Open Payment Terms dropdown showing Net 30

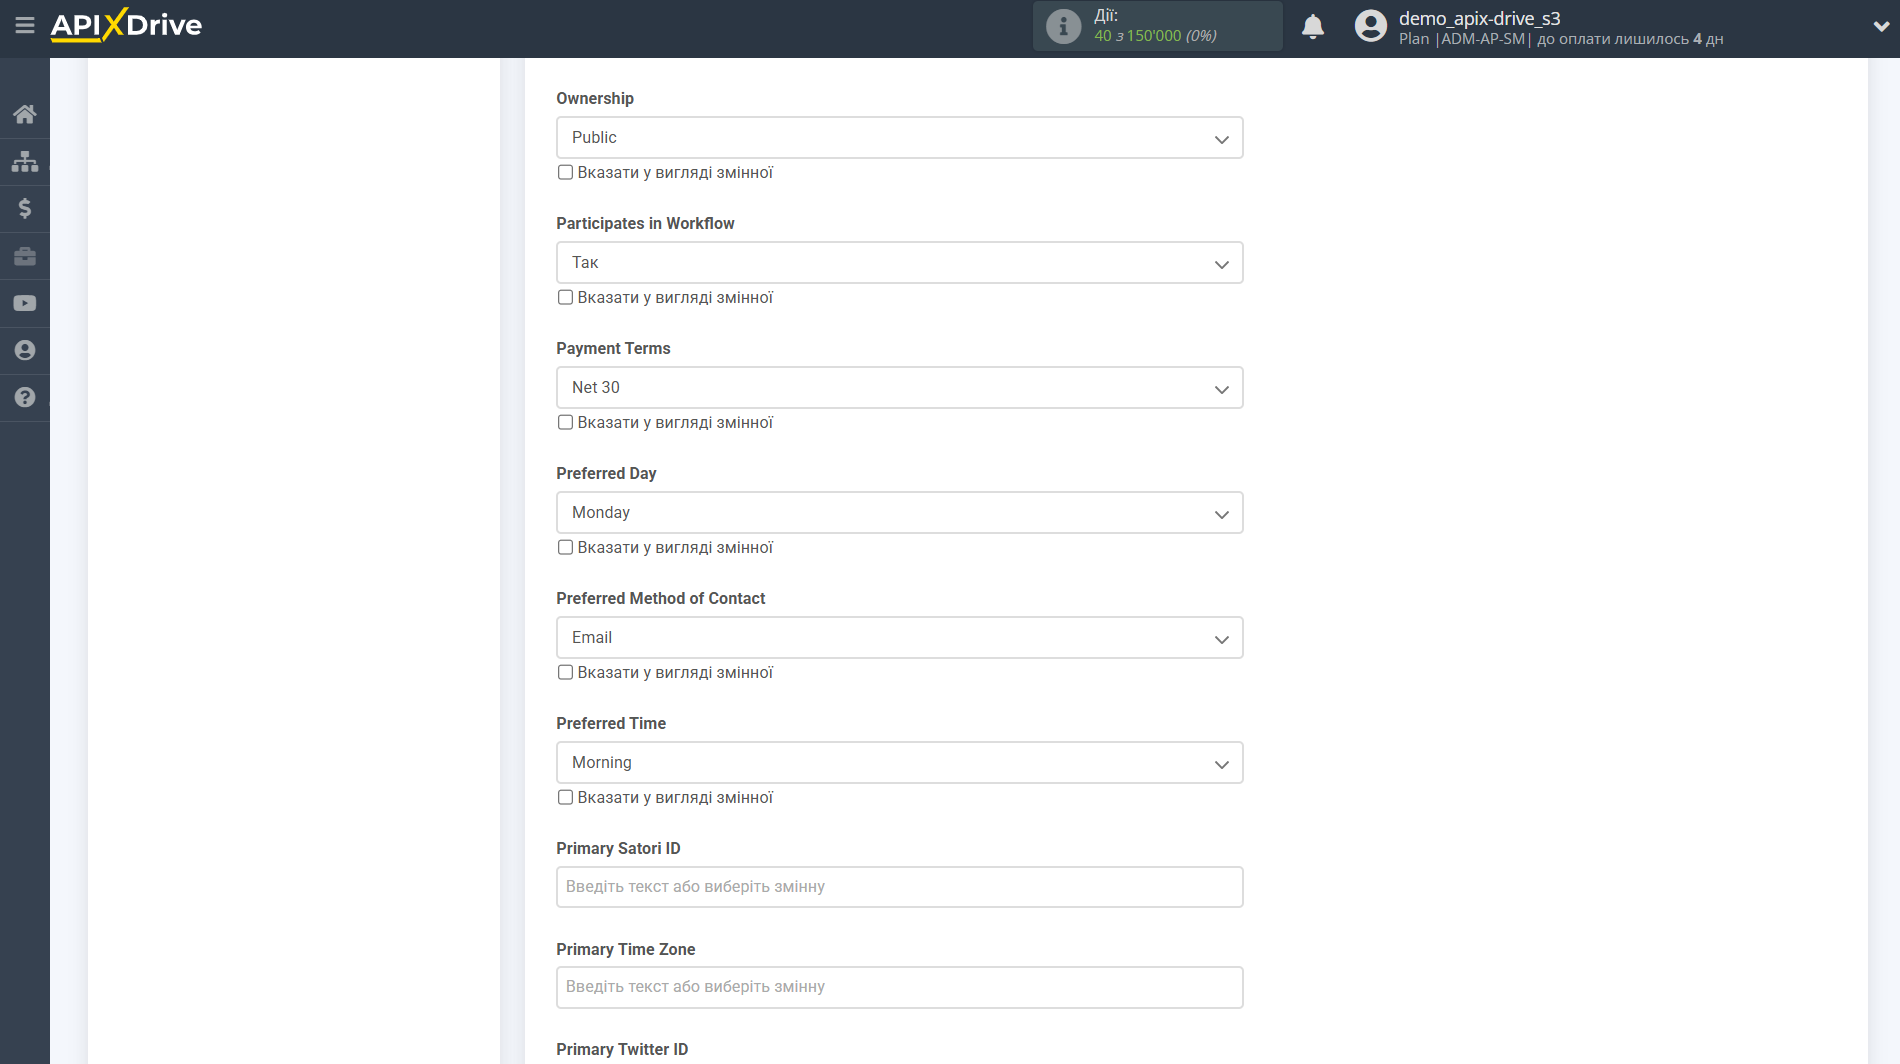[899, 388]
